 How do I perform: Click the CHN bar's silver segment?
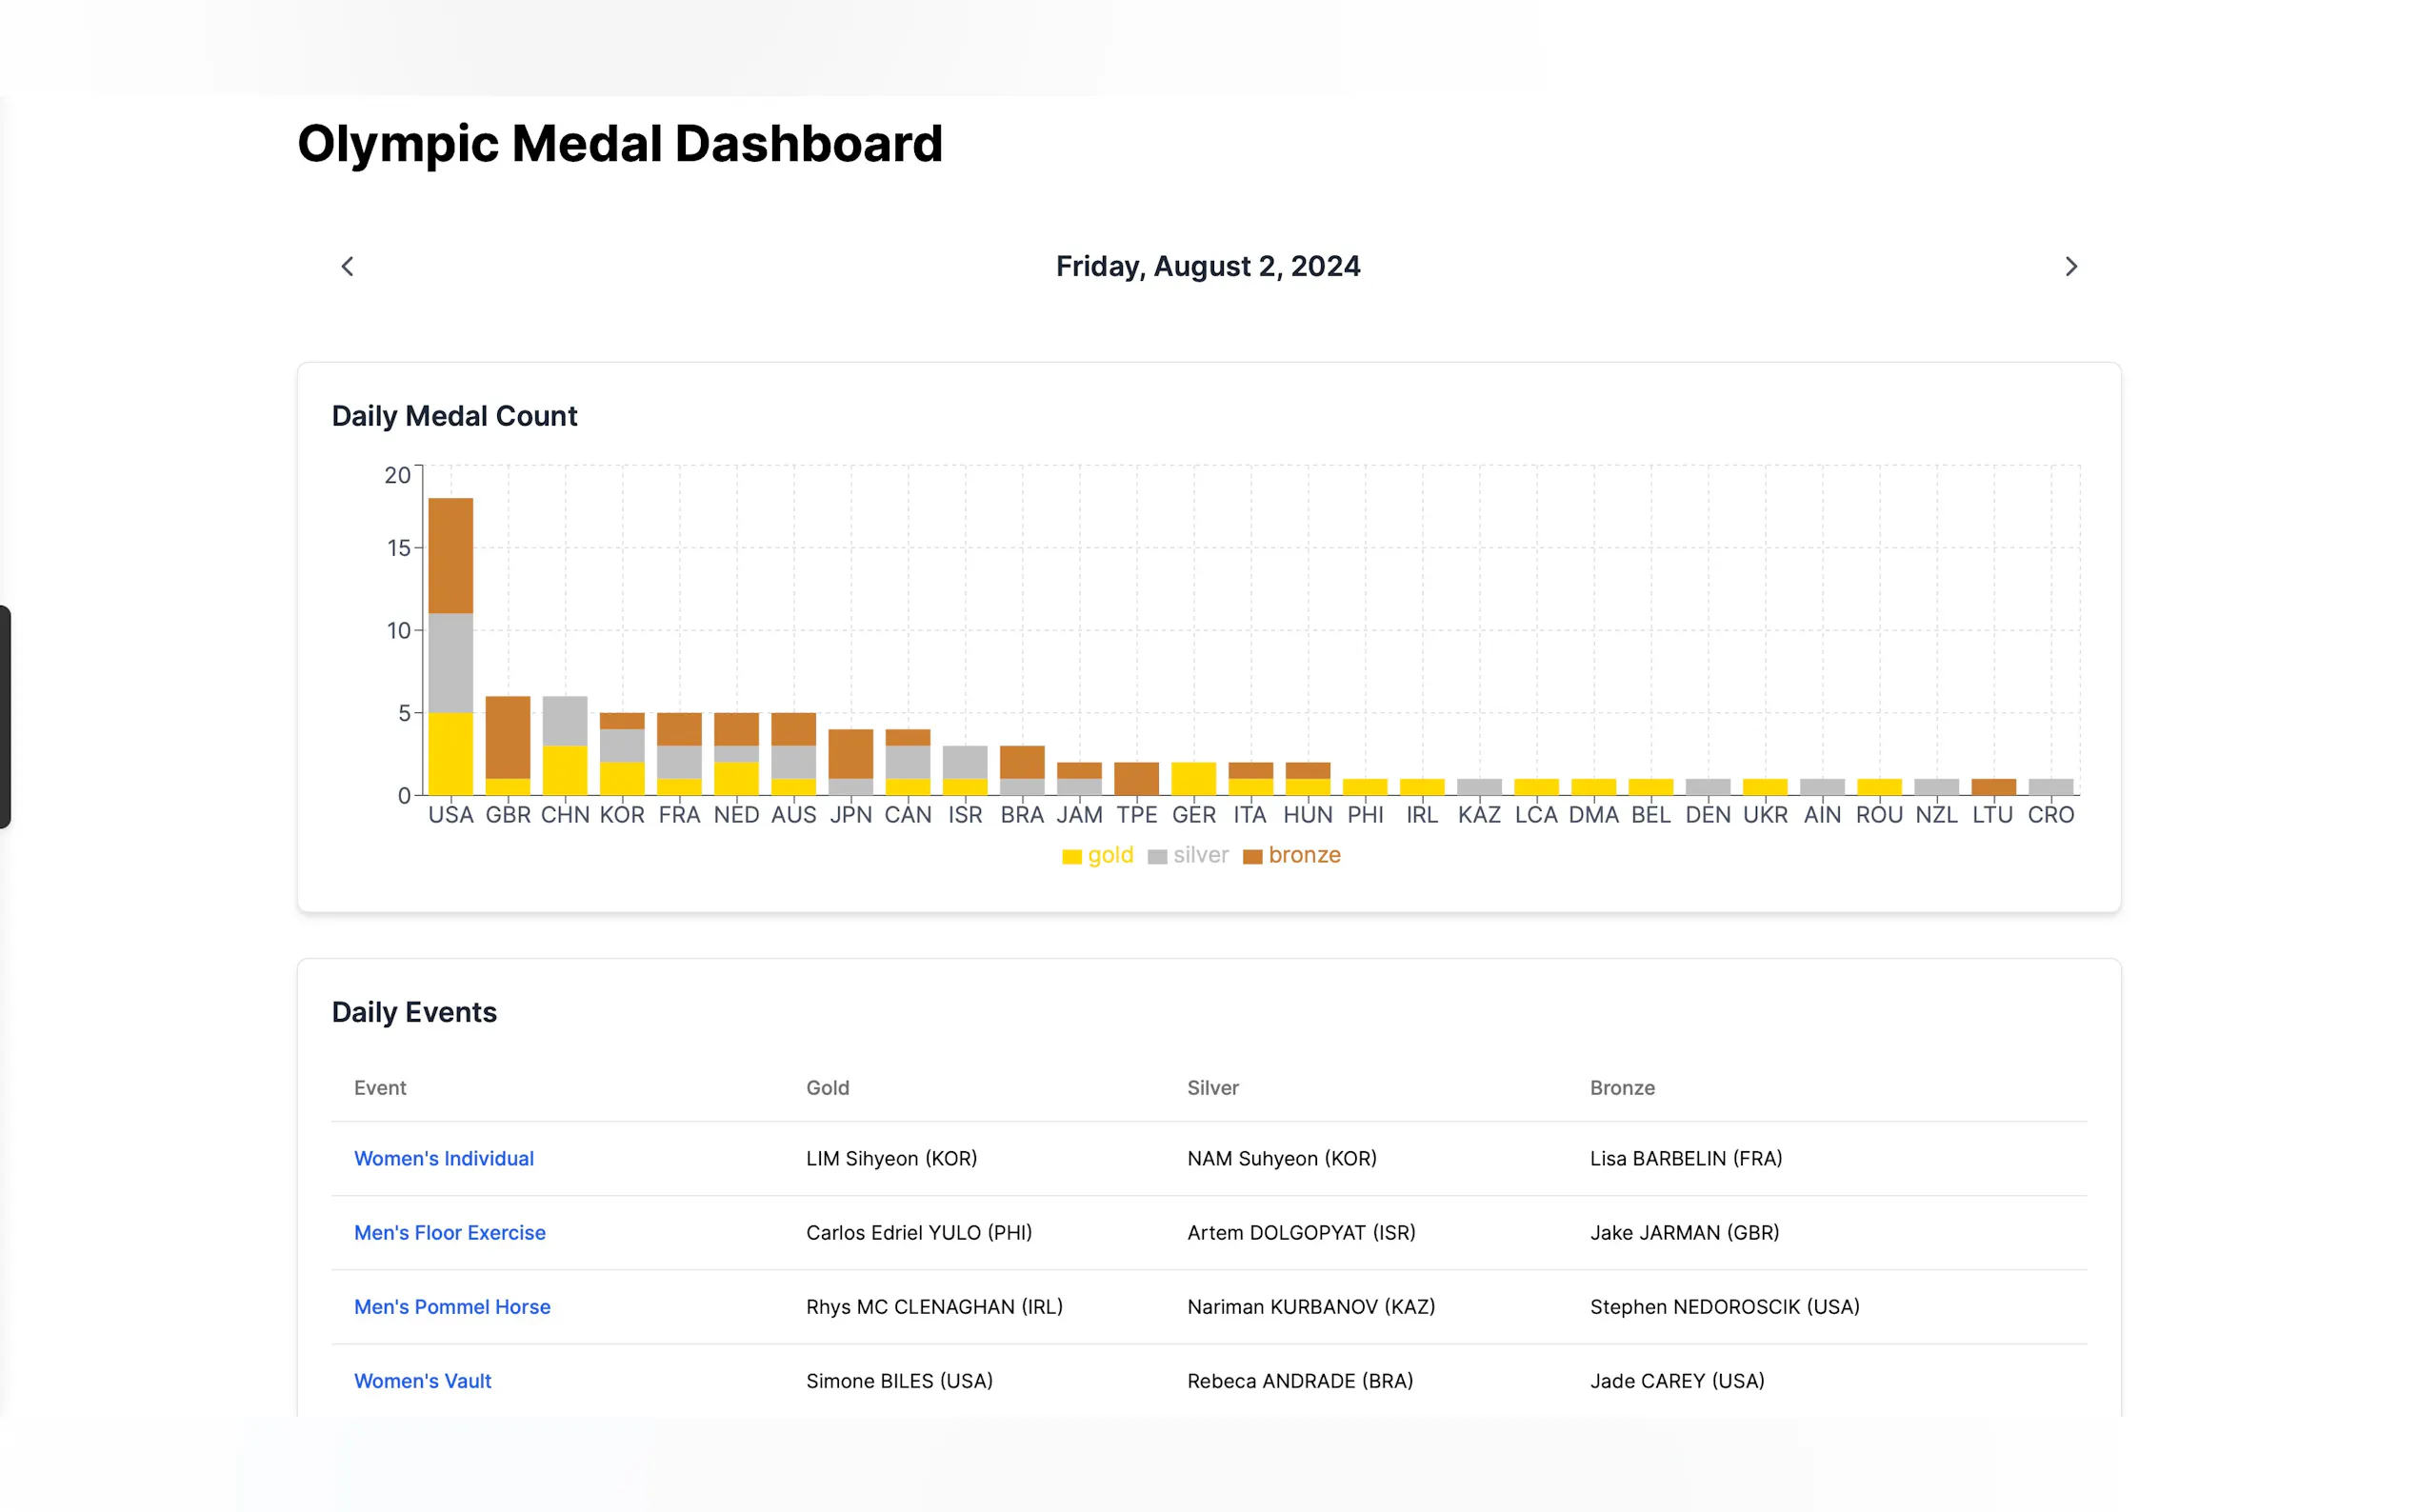pos(565,720)
